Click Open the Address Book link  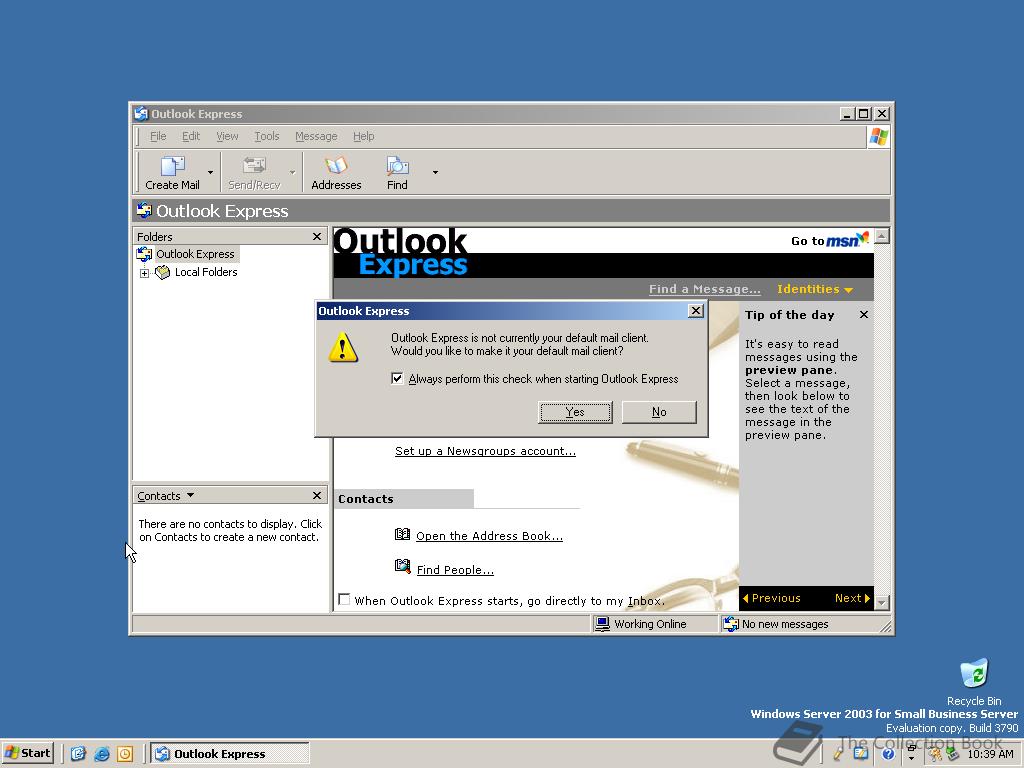489,536
